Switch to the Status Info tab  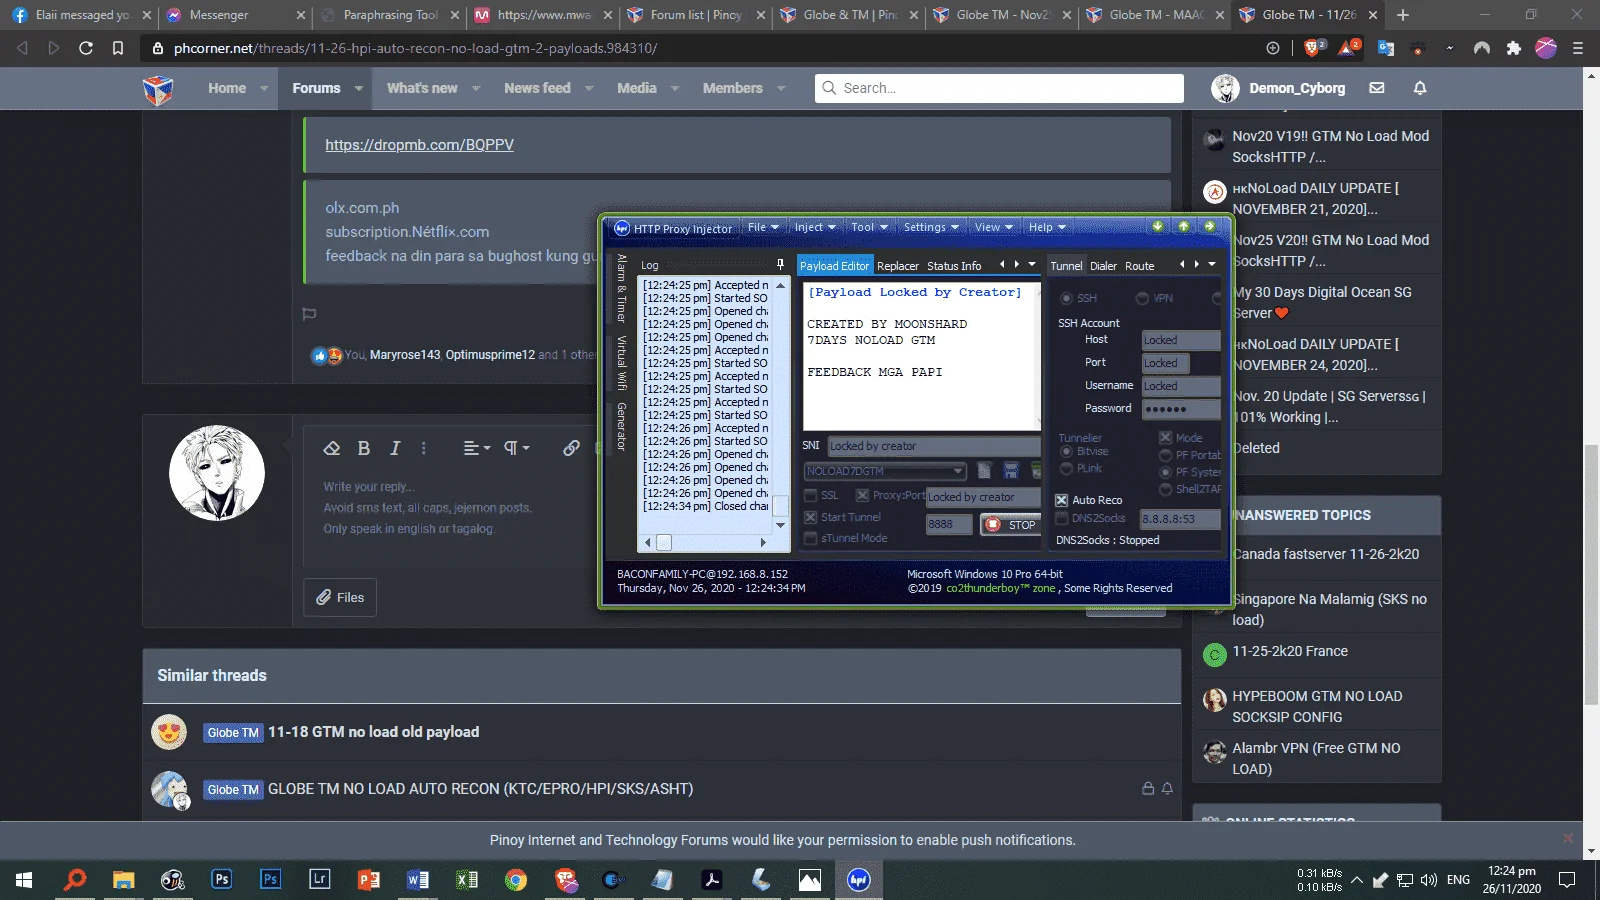(x=954, y=266)
